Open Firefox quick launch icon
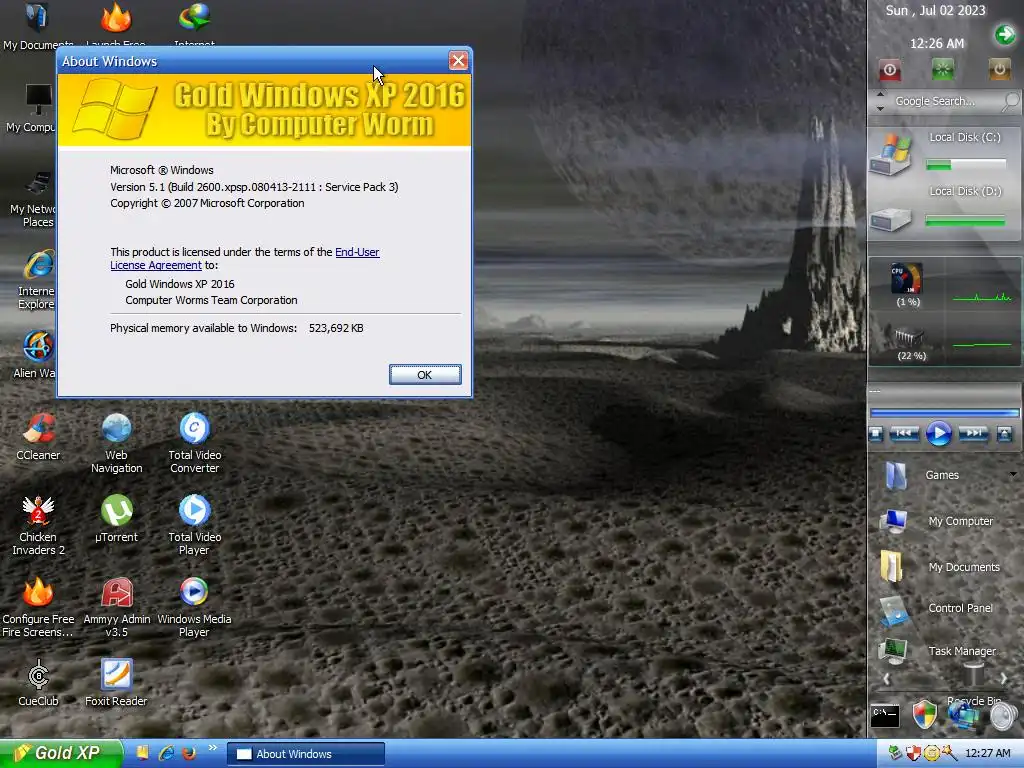 coord(189,753)
